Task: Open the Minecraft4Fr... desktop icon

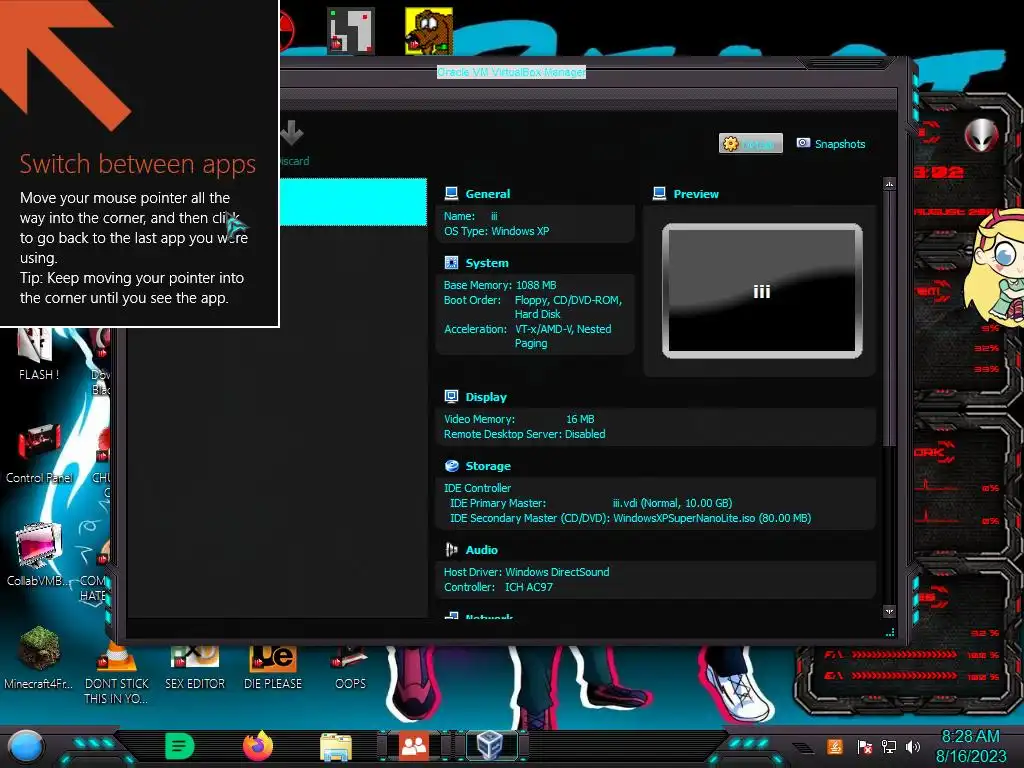Action: [x=39, y=658]
